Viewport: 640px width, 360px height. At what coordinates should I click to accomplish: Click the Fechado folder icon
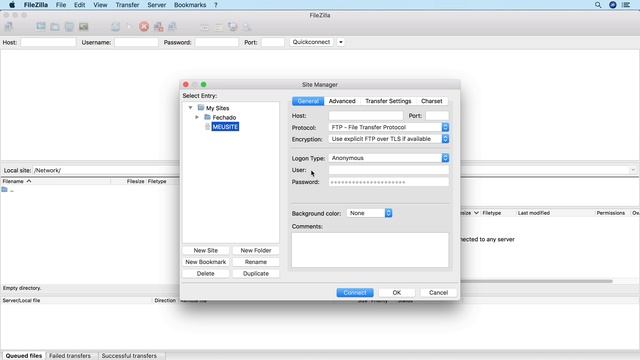(207, 117)
